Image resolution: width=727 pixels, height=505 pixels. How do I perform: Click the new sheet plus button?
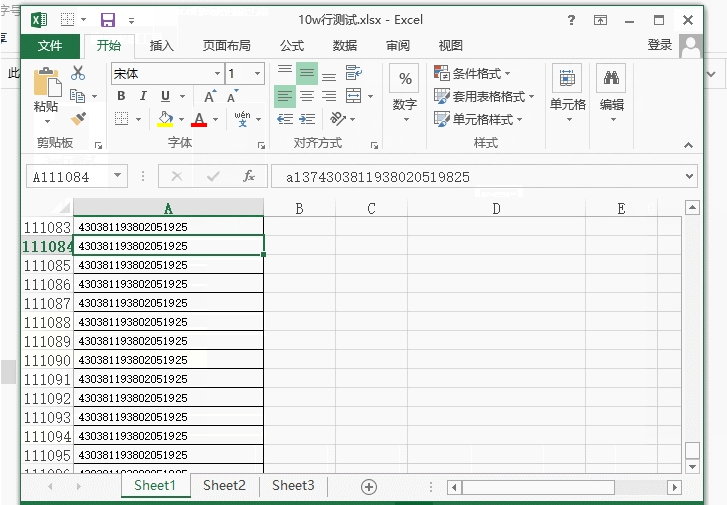[369, 487]
